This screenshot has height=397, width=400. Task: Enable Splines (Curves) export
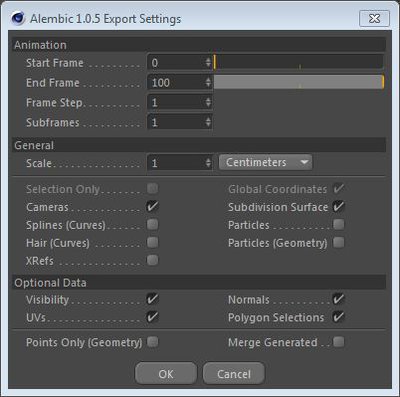pyautogui.click(x=153, y=224)
